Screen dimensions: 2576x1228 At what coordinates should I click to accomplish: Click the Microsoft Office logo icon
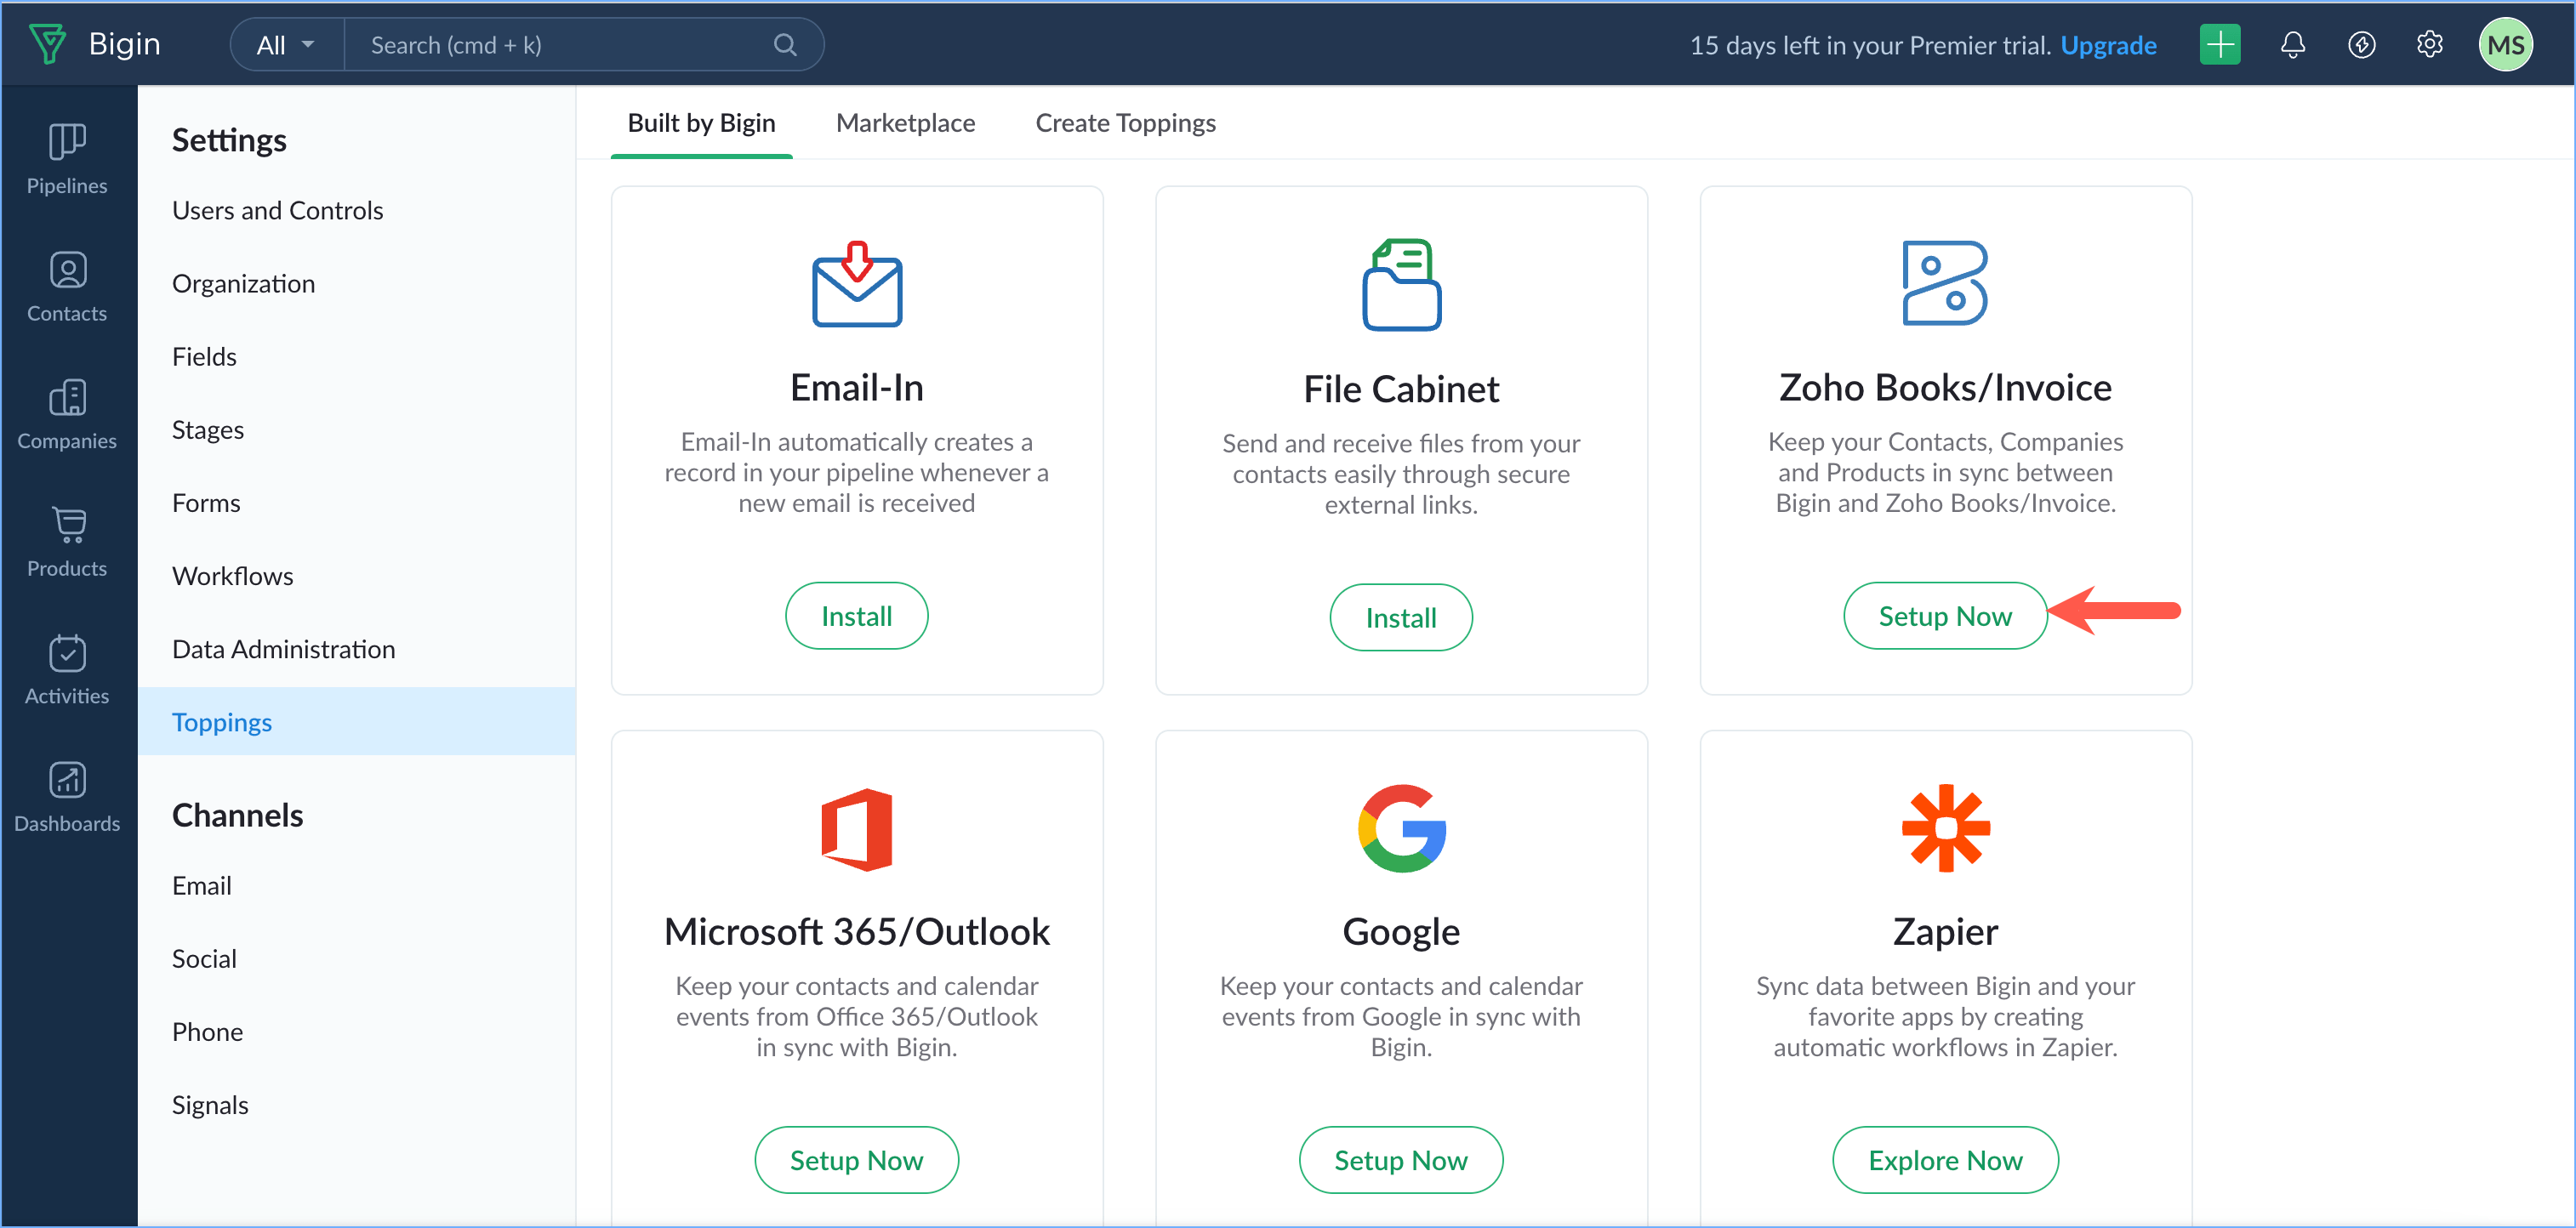coord(857,829)
